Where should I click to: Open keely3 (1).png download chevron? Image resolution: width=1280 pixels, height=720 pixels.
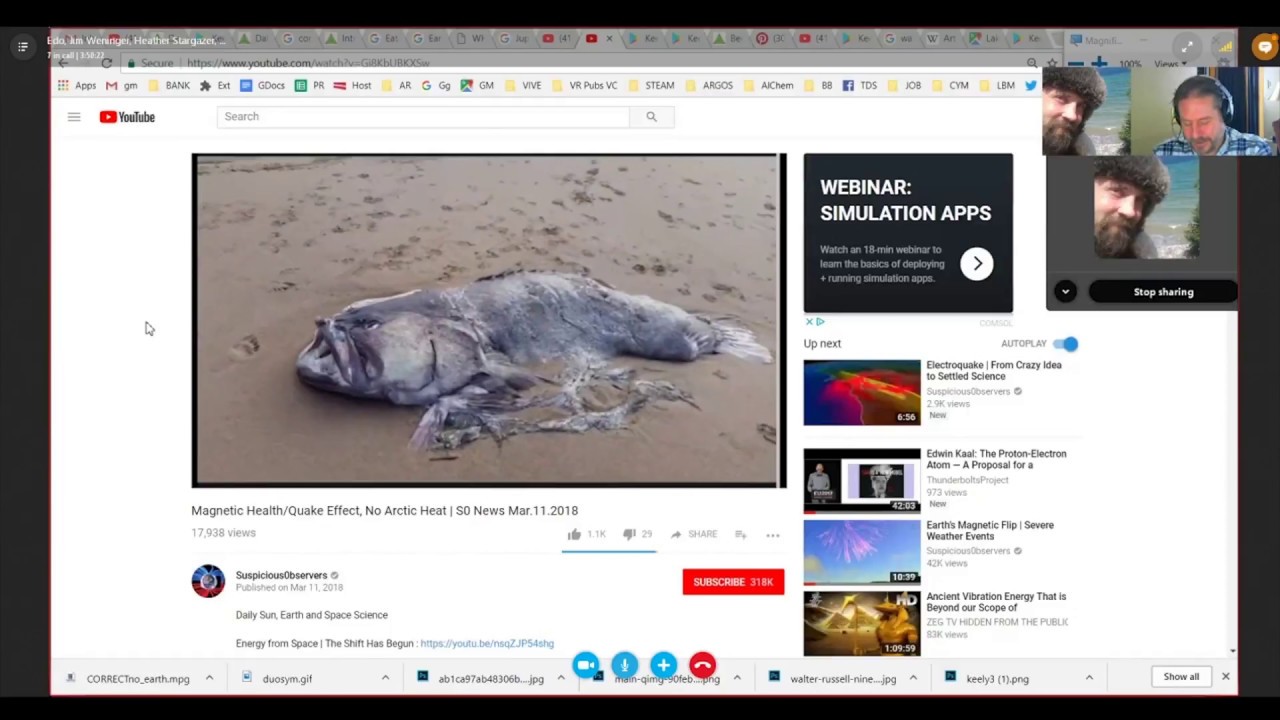[1089, 679]
